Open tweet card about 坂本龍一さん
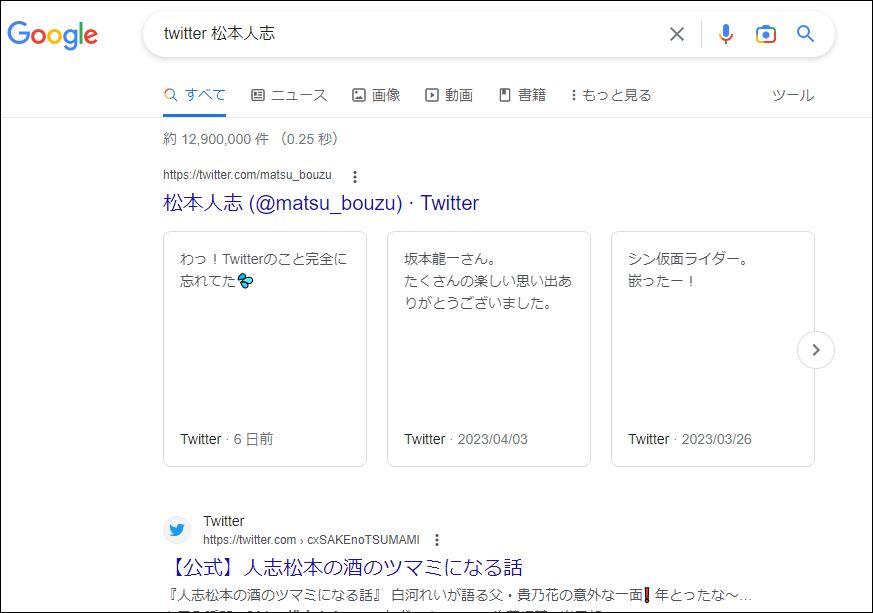The height and width of the screenshot is (613, 873). pos(489,349)
